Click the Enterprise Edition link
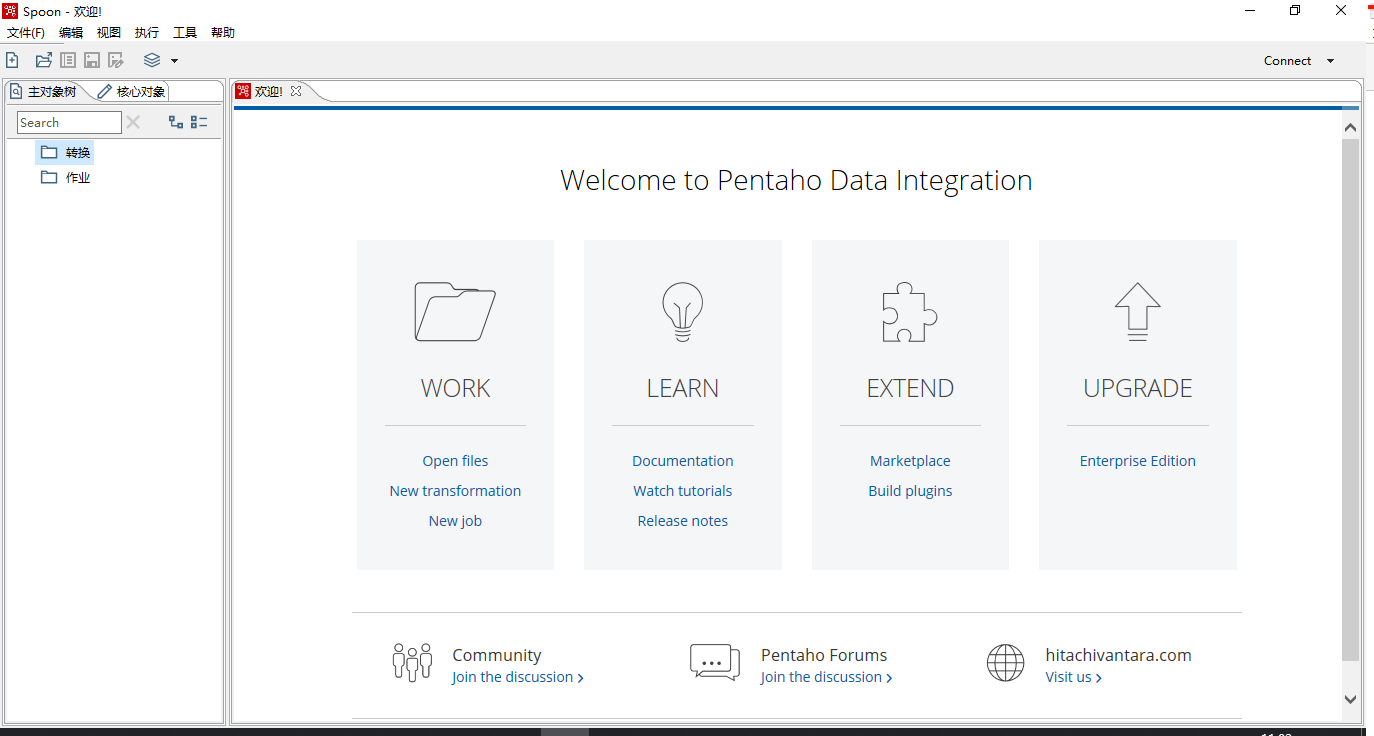 (x=1138, y=461)
